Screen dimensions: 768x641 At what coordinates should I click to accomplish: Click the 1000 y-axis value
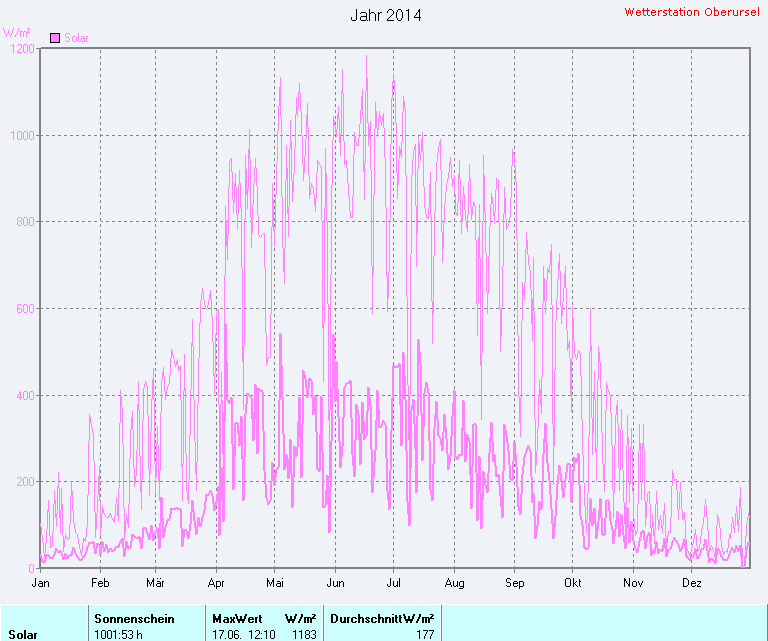tap(23, 136)
